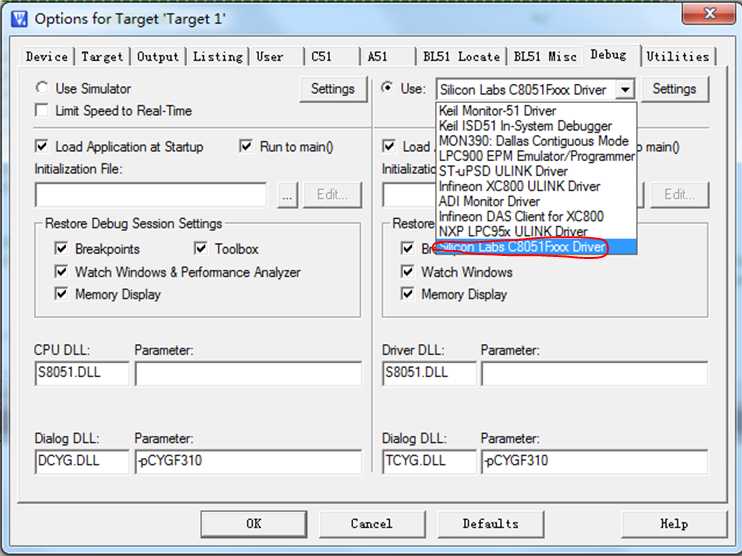Enable Limit Speed to Real-Time
The width and height of the screenshot is (742, 556).
42,111
